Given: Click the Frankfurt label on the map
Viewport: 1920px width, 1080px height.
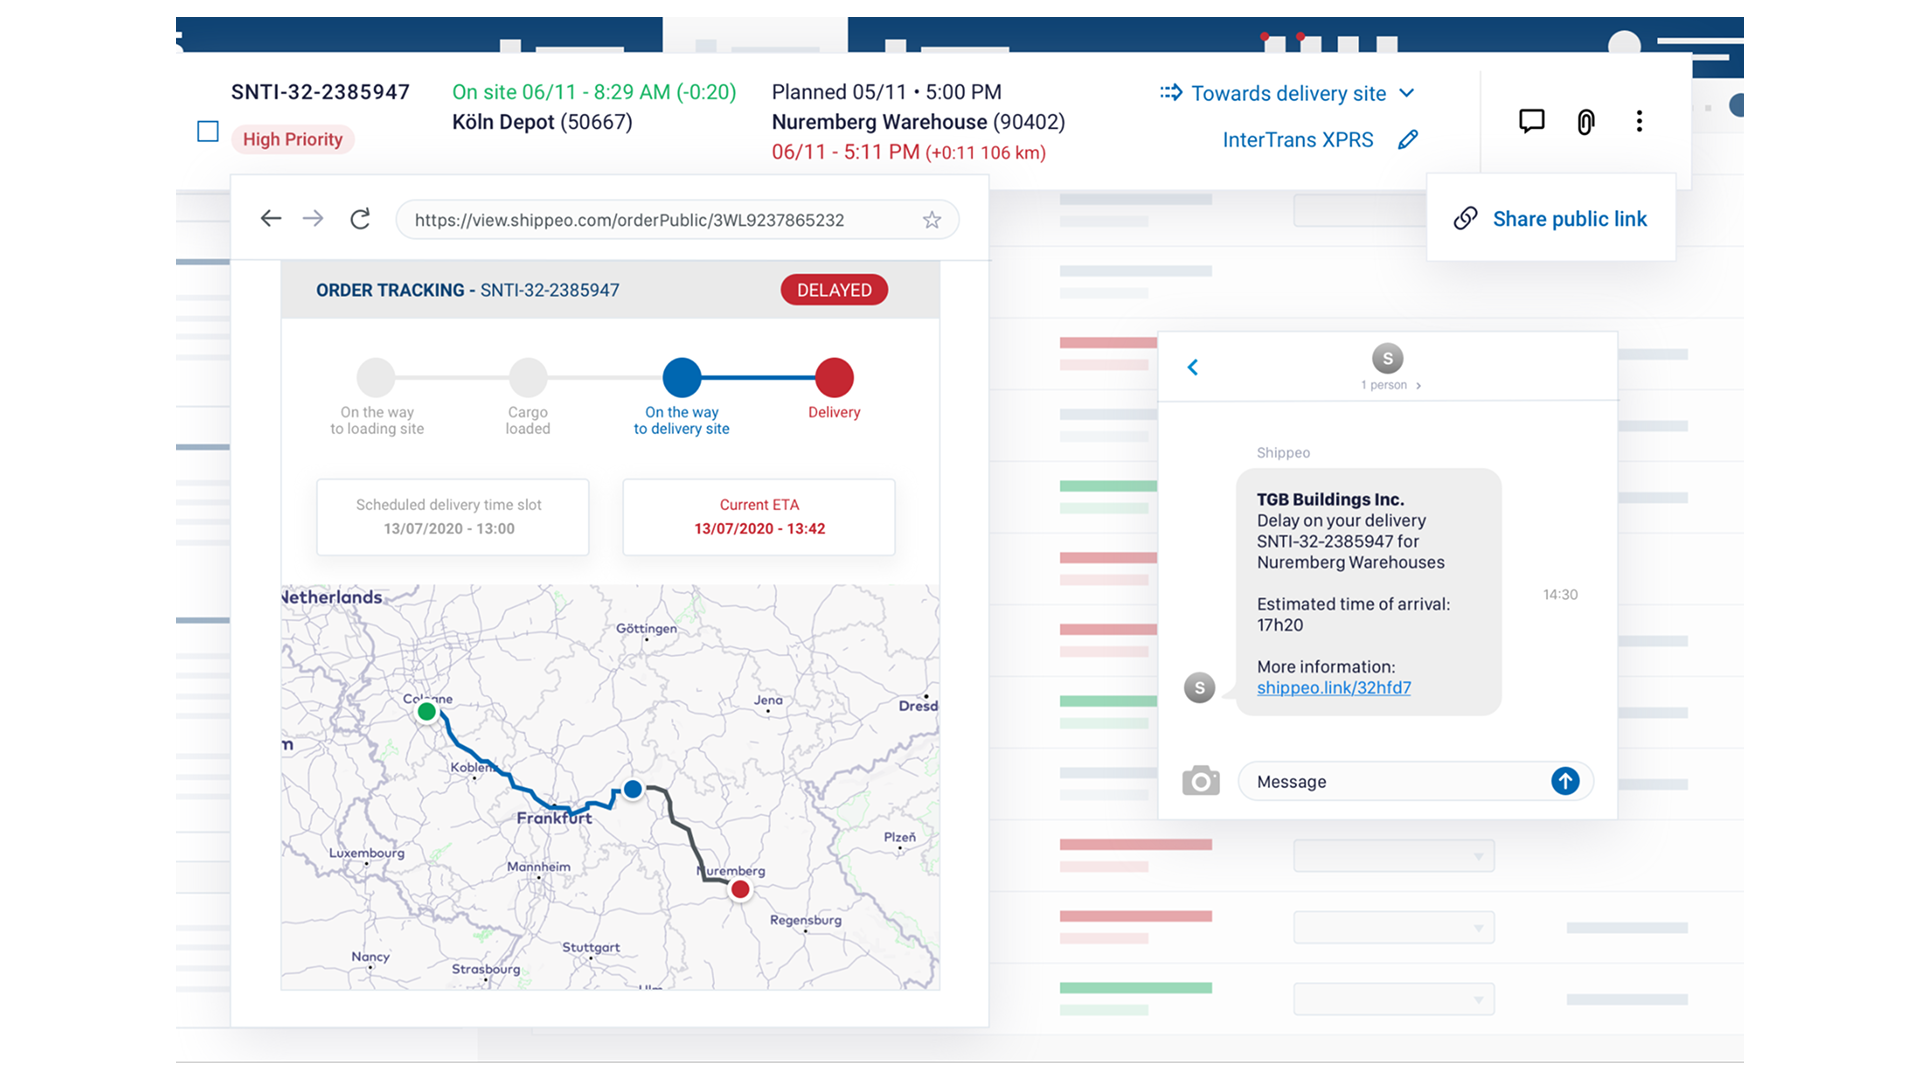Looking at the screenshot, I should tap(554, 818).
